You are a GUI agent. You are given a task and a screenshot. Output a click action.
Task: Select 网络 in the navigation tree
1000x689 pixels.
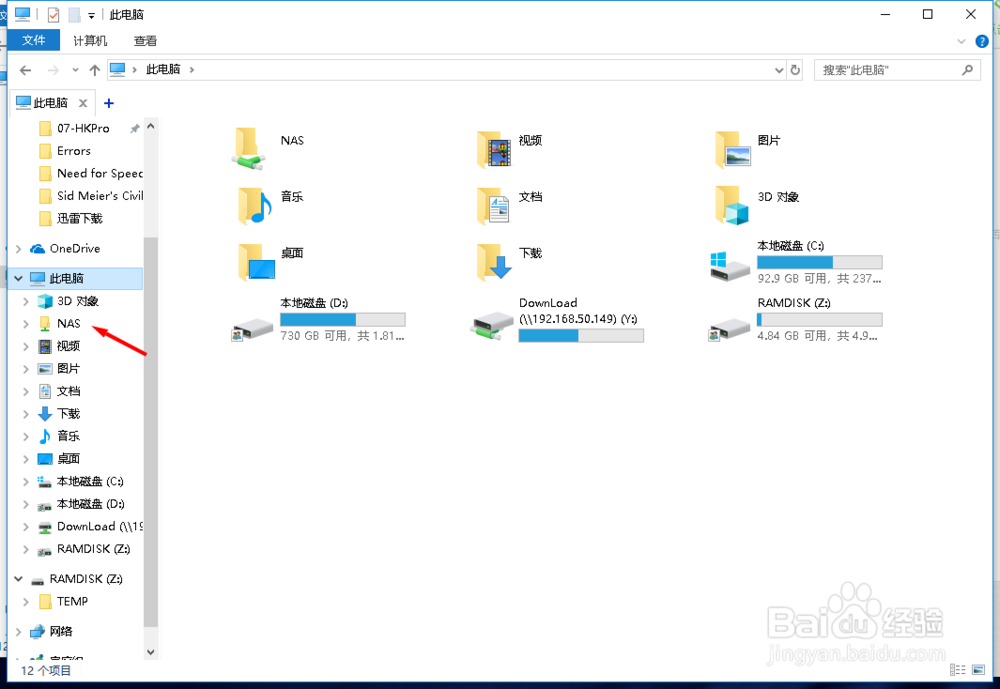point(61,632)
